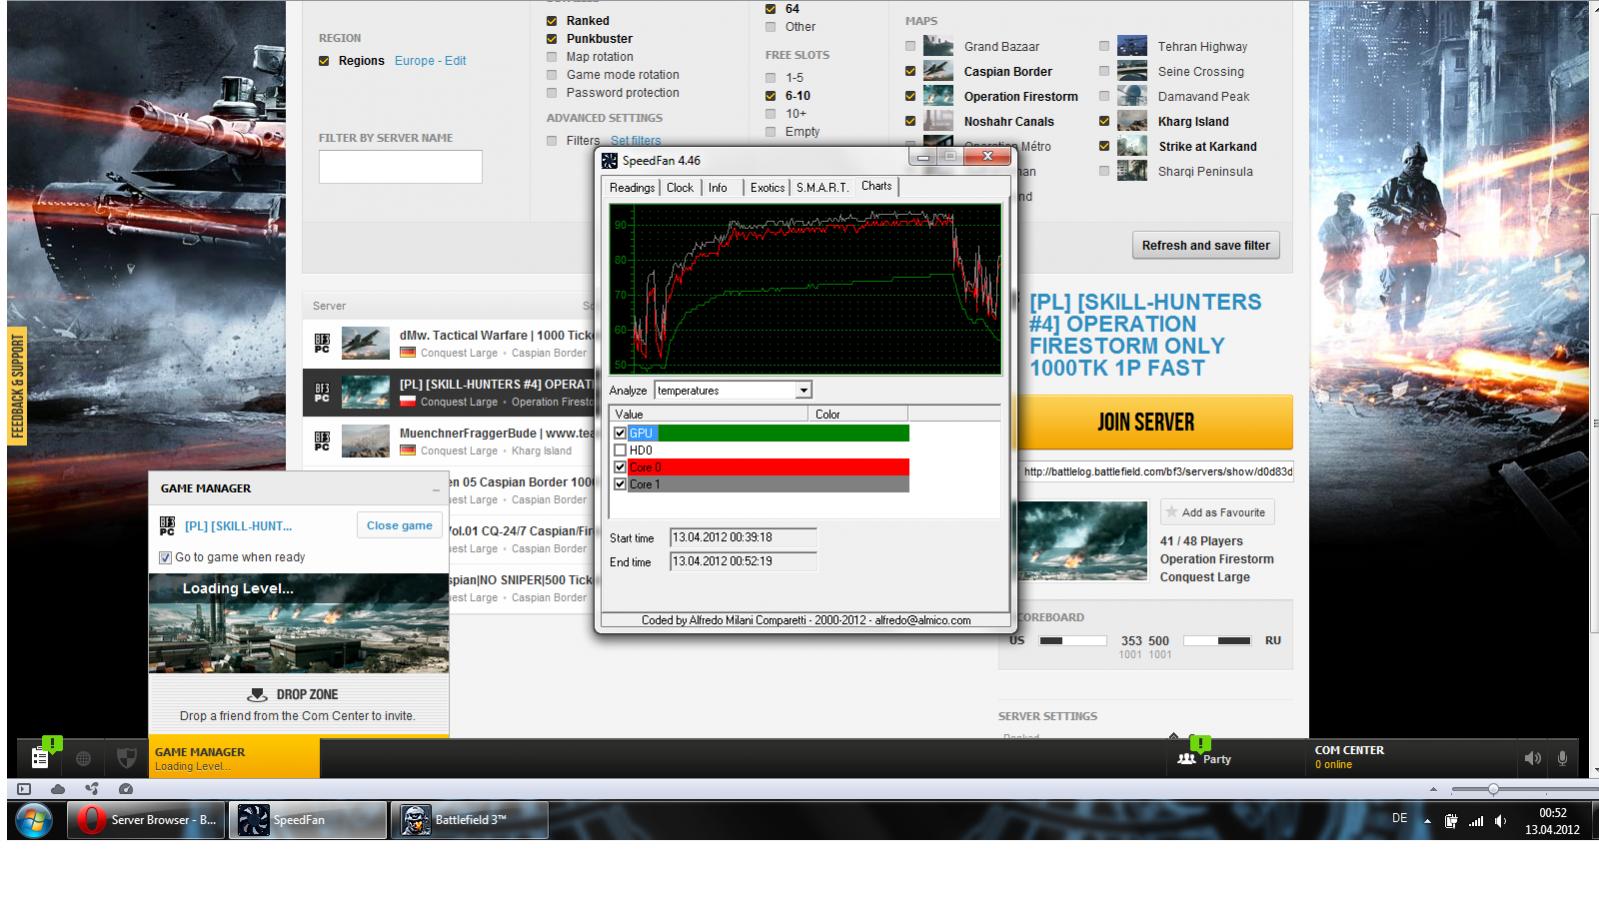
Task: Click Add as Favourite button
Action: [x=1217, y=512]
